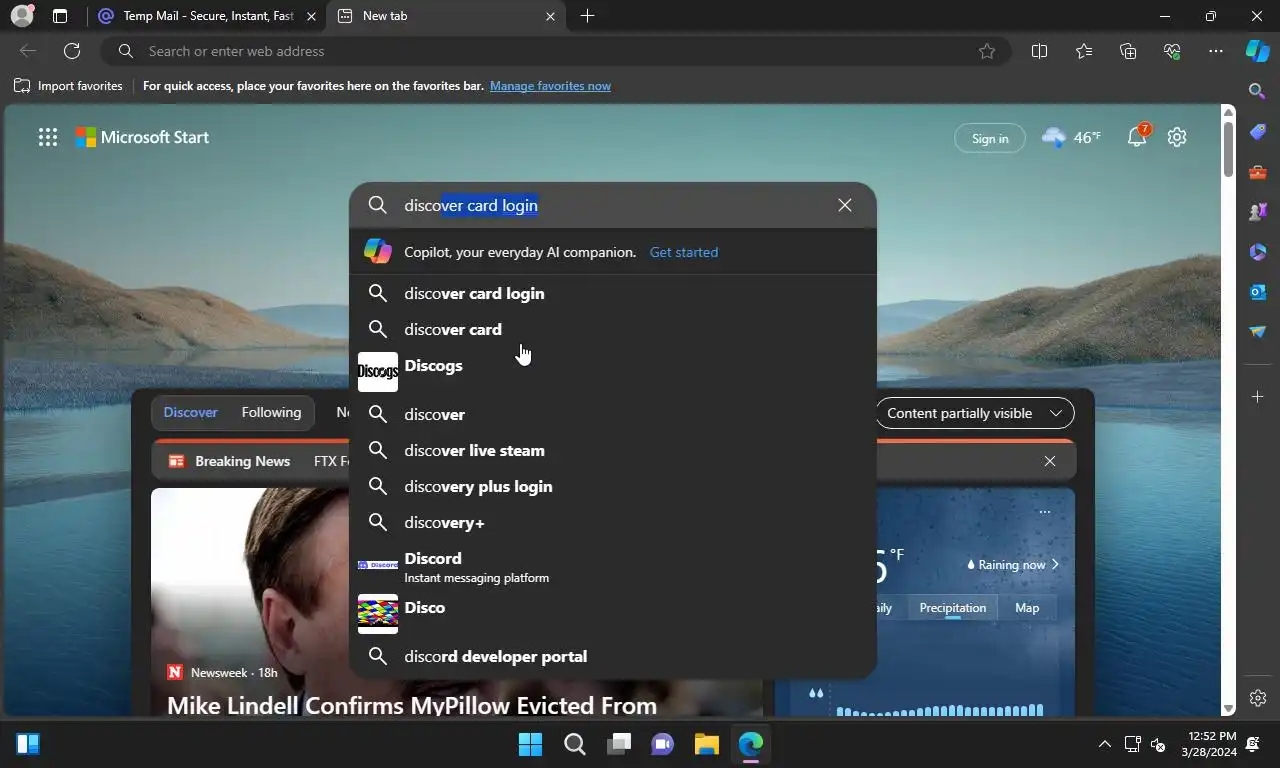The height and width of the screenshot is (768, 1280).
Task: Switch to Following feed tab
Action: [x=271, y=412]
